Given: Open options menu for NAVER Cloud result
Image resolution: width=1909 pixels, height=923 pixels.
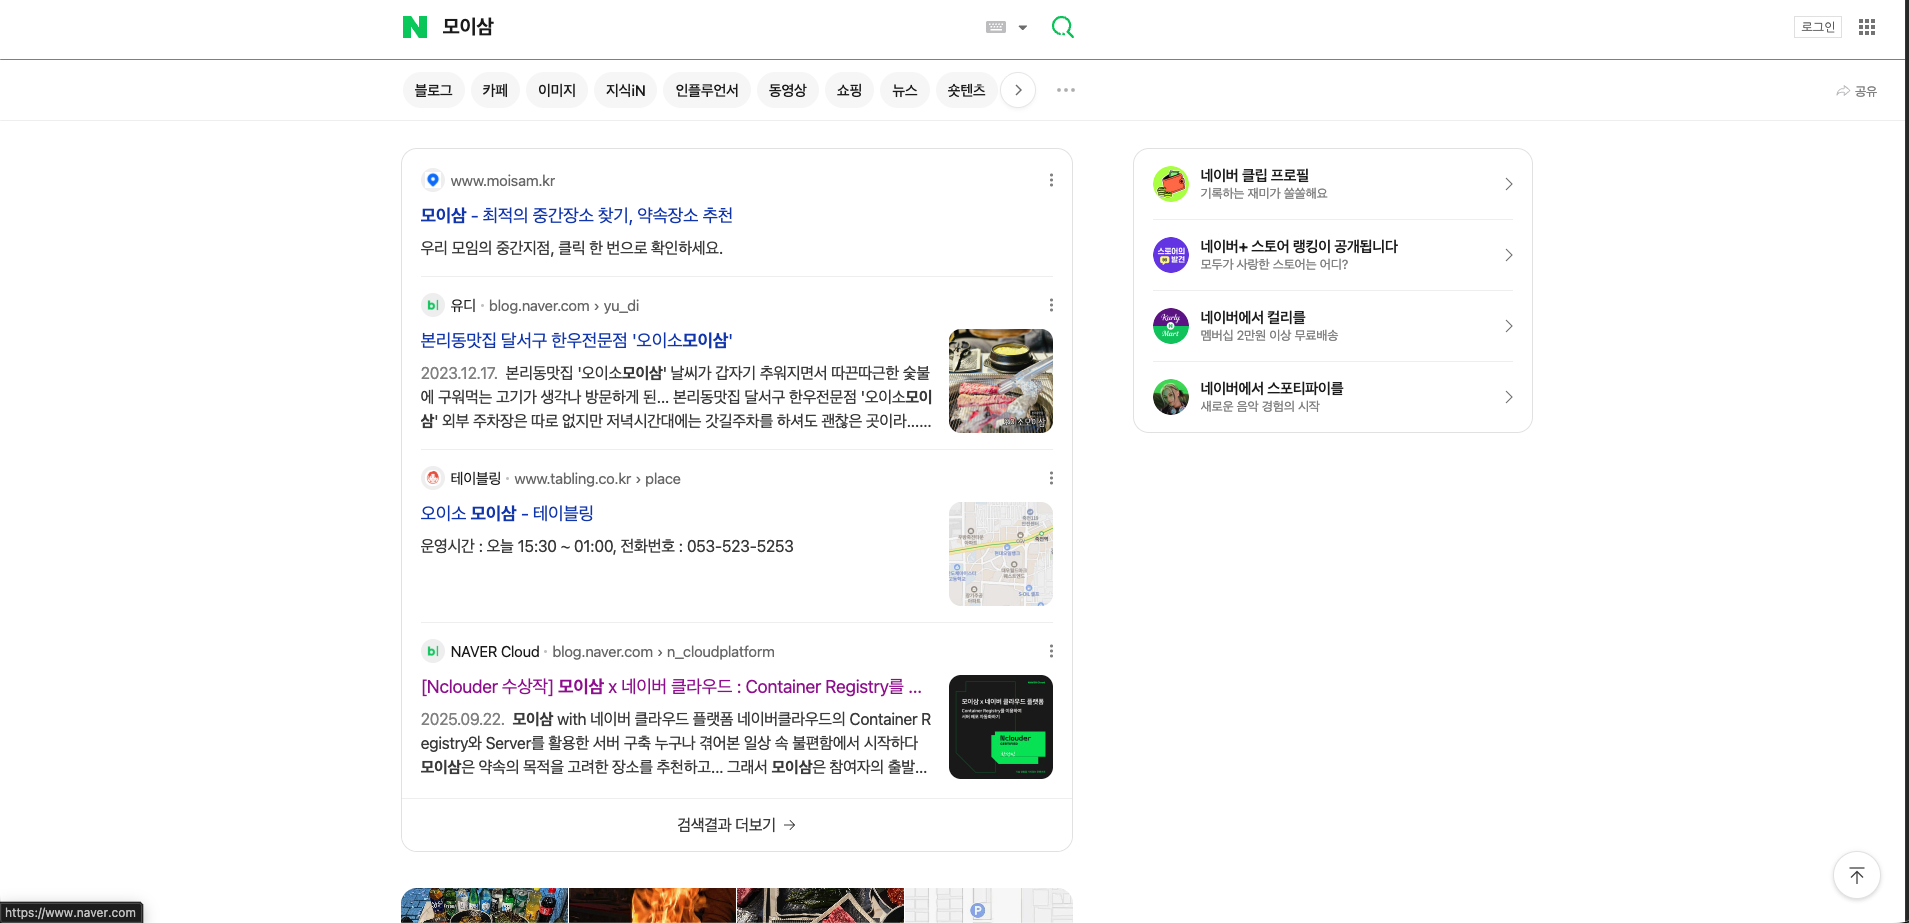Looking at the screenshot, I should click(x=1050, y=651).
